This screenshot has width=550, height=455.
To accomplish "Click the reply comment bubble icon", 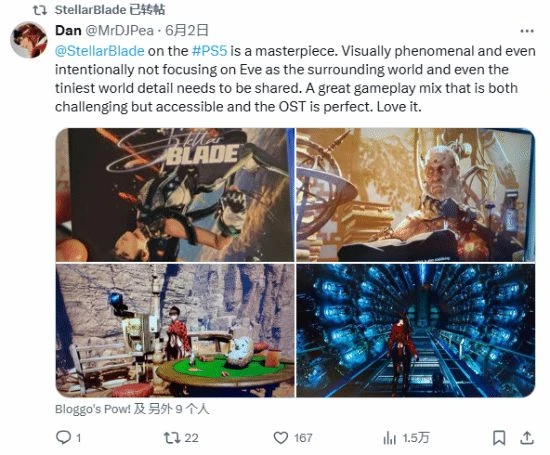I will pyautogui.click(x=63, y=437).
